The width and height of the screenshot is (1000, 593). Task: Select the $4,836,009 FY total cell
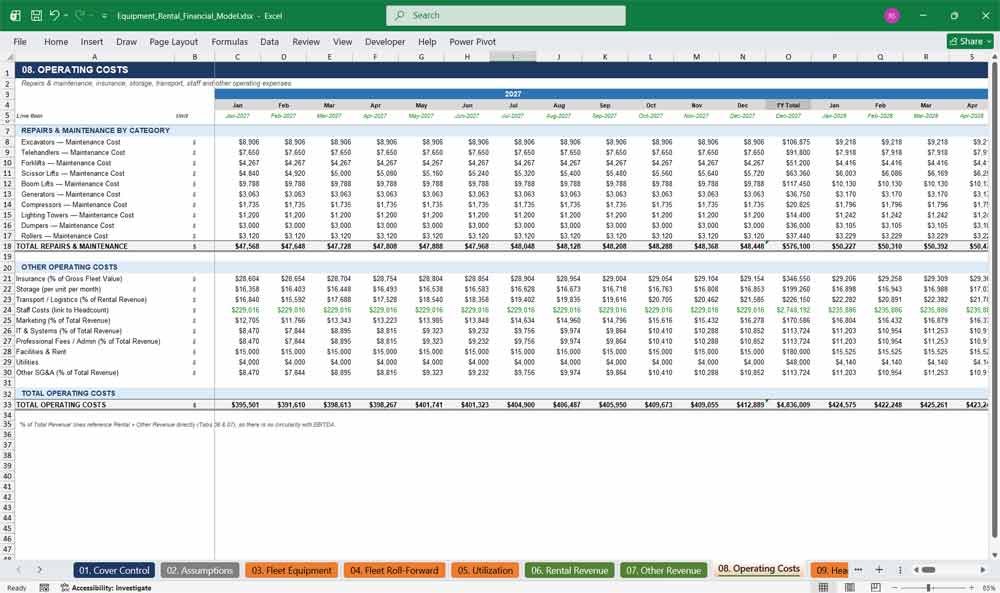tap(788, 405)
